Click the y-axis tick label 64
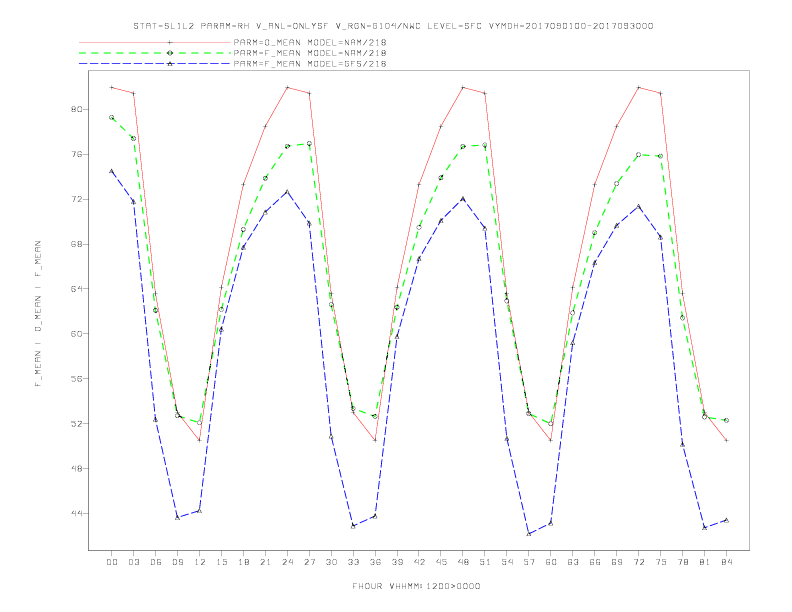The width and height of the screenshot is (792, 612). coord(76,289)
